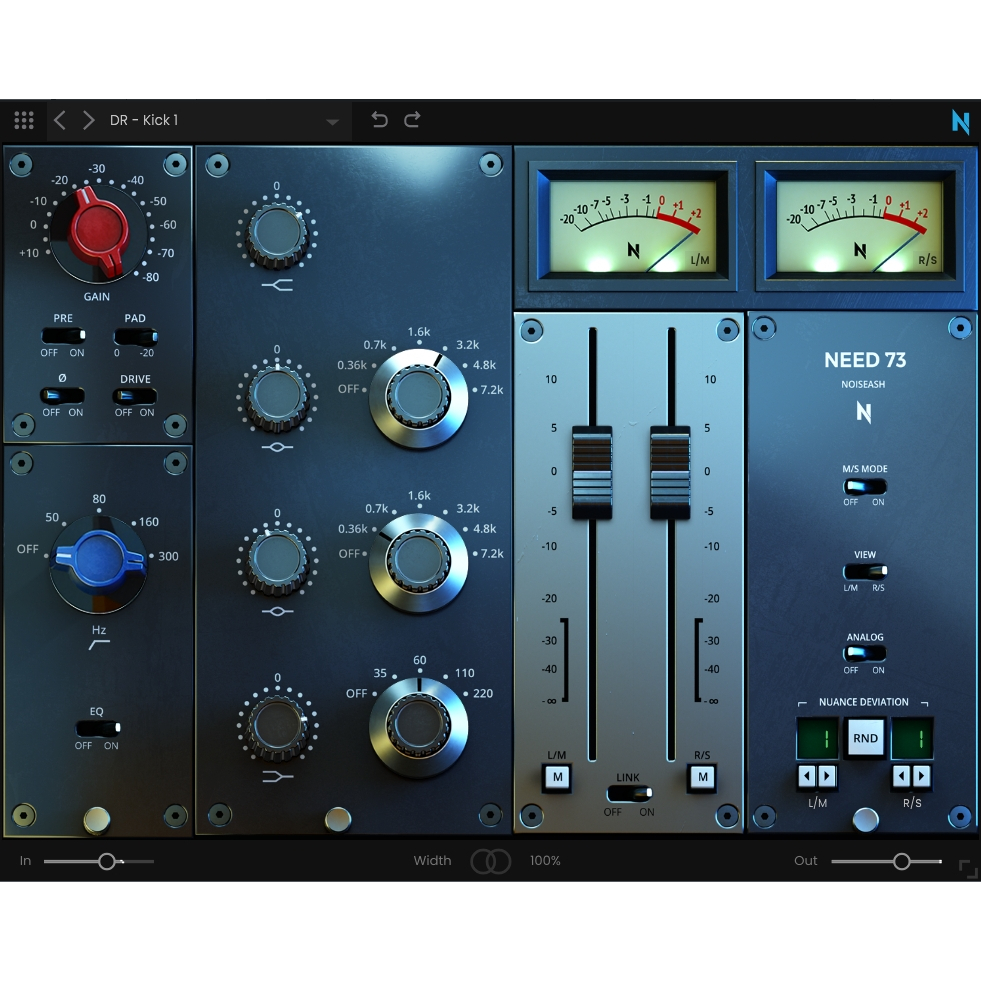This screenshot has height=981, width=981.
Task: Click the resize corner icon
Action: tap(968, 869)
